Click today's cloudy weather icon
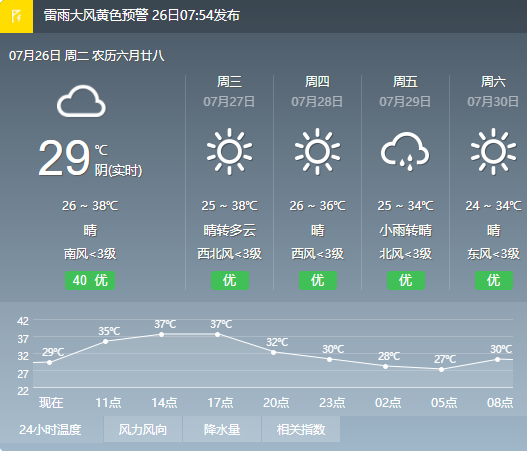Viewport: 527px width, 451px height. tap(81, 101)
